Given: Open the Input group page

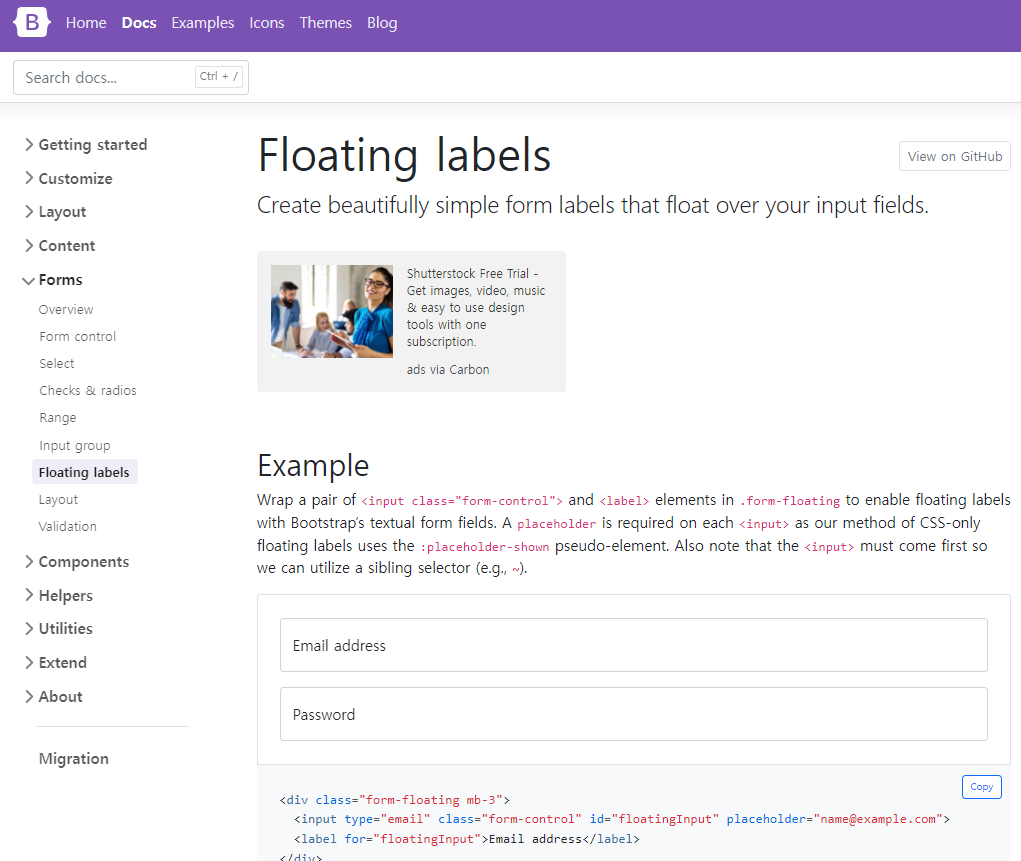Looking at the screenshot, I should (x=75, y=445).
